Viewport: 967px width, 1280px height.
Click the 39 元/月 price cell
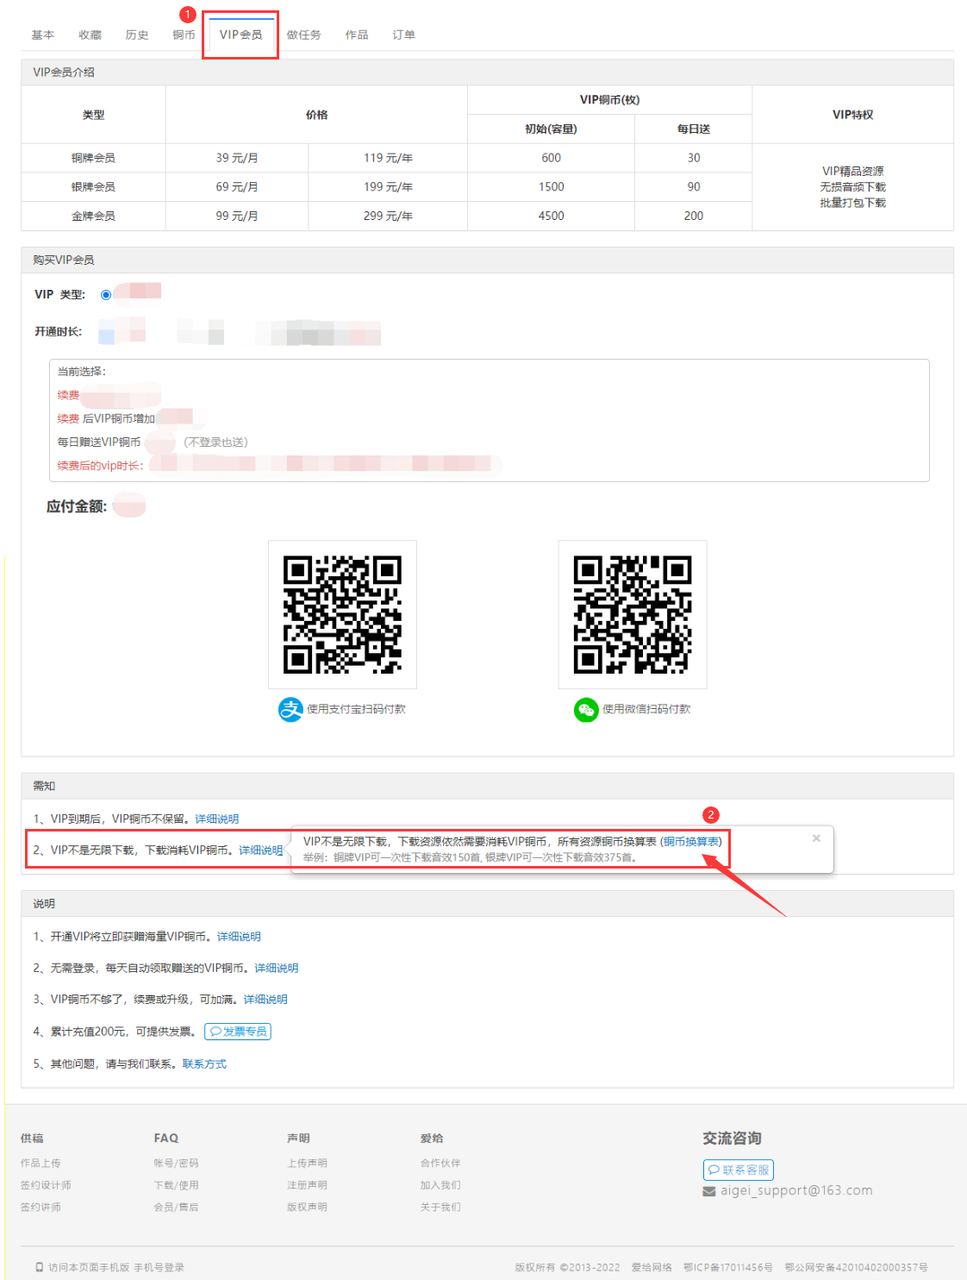point(237,158)
